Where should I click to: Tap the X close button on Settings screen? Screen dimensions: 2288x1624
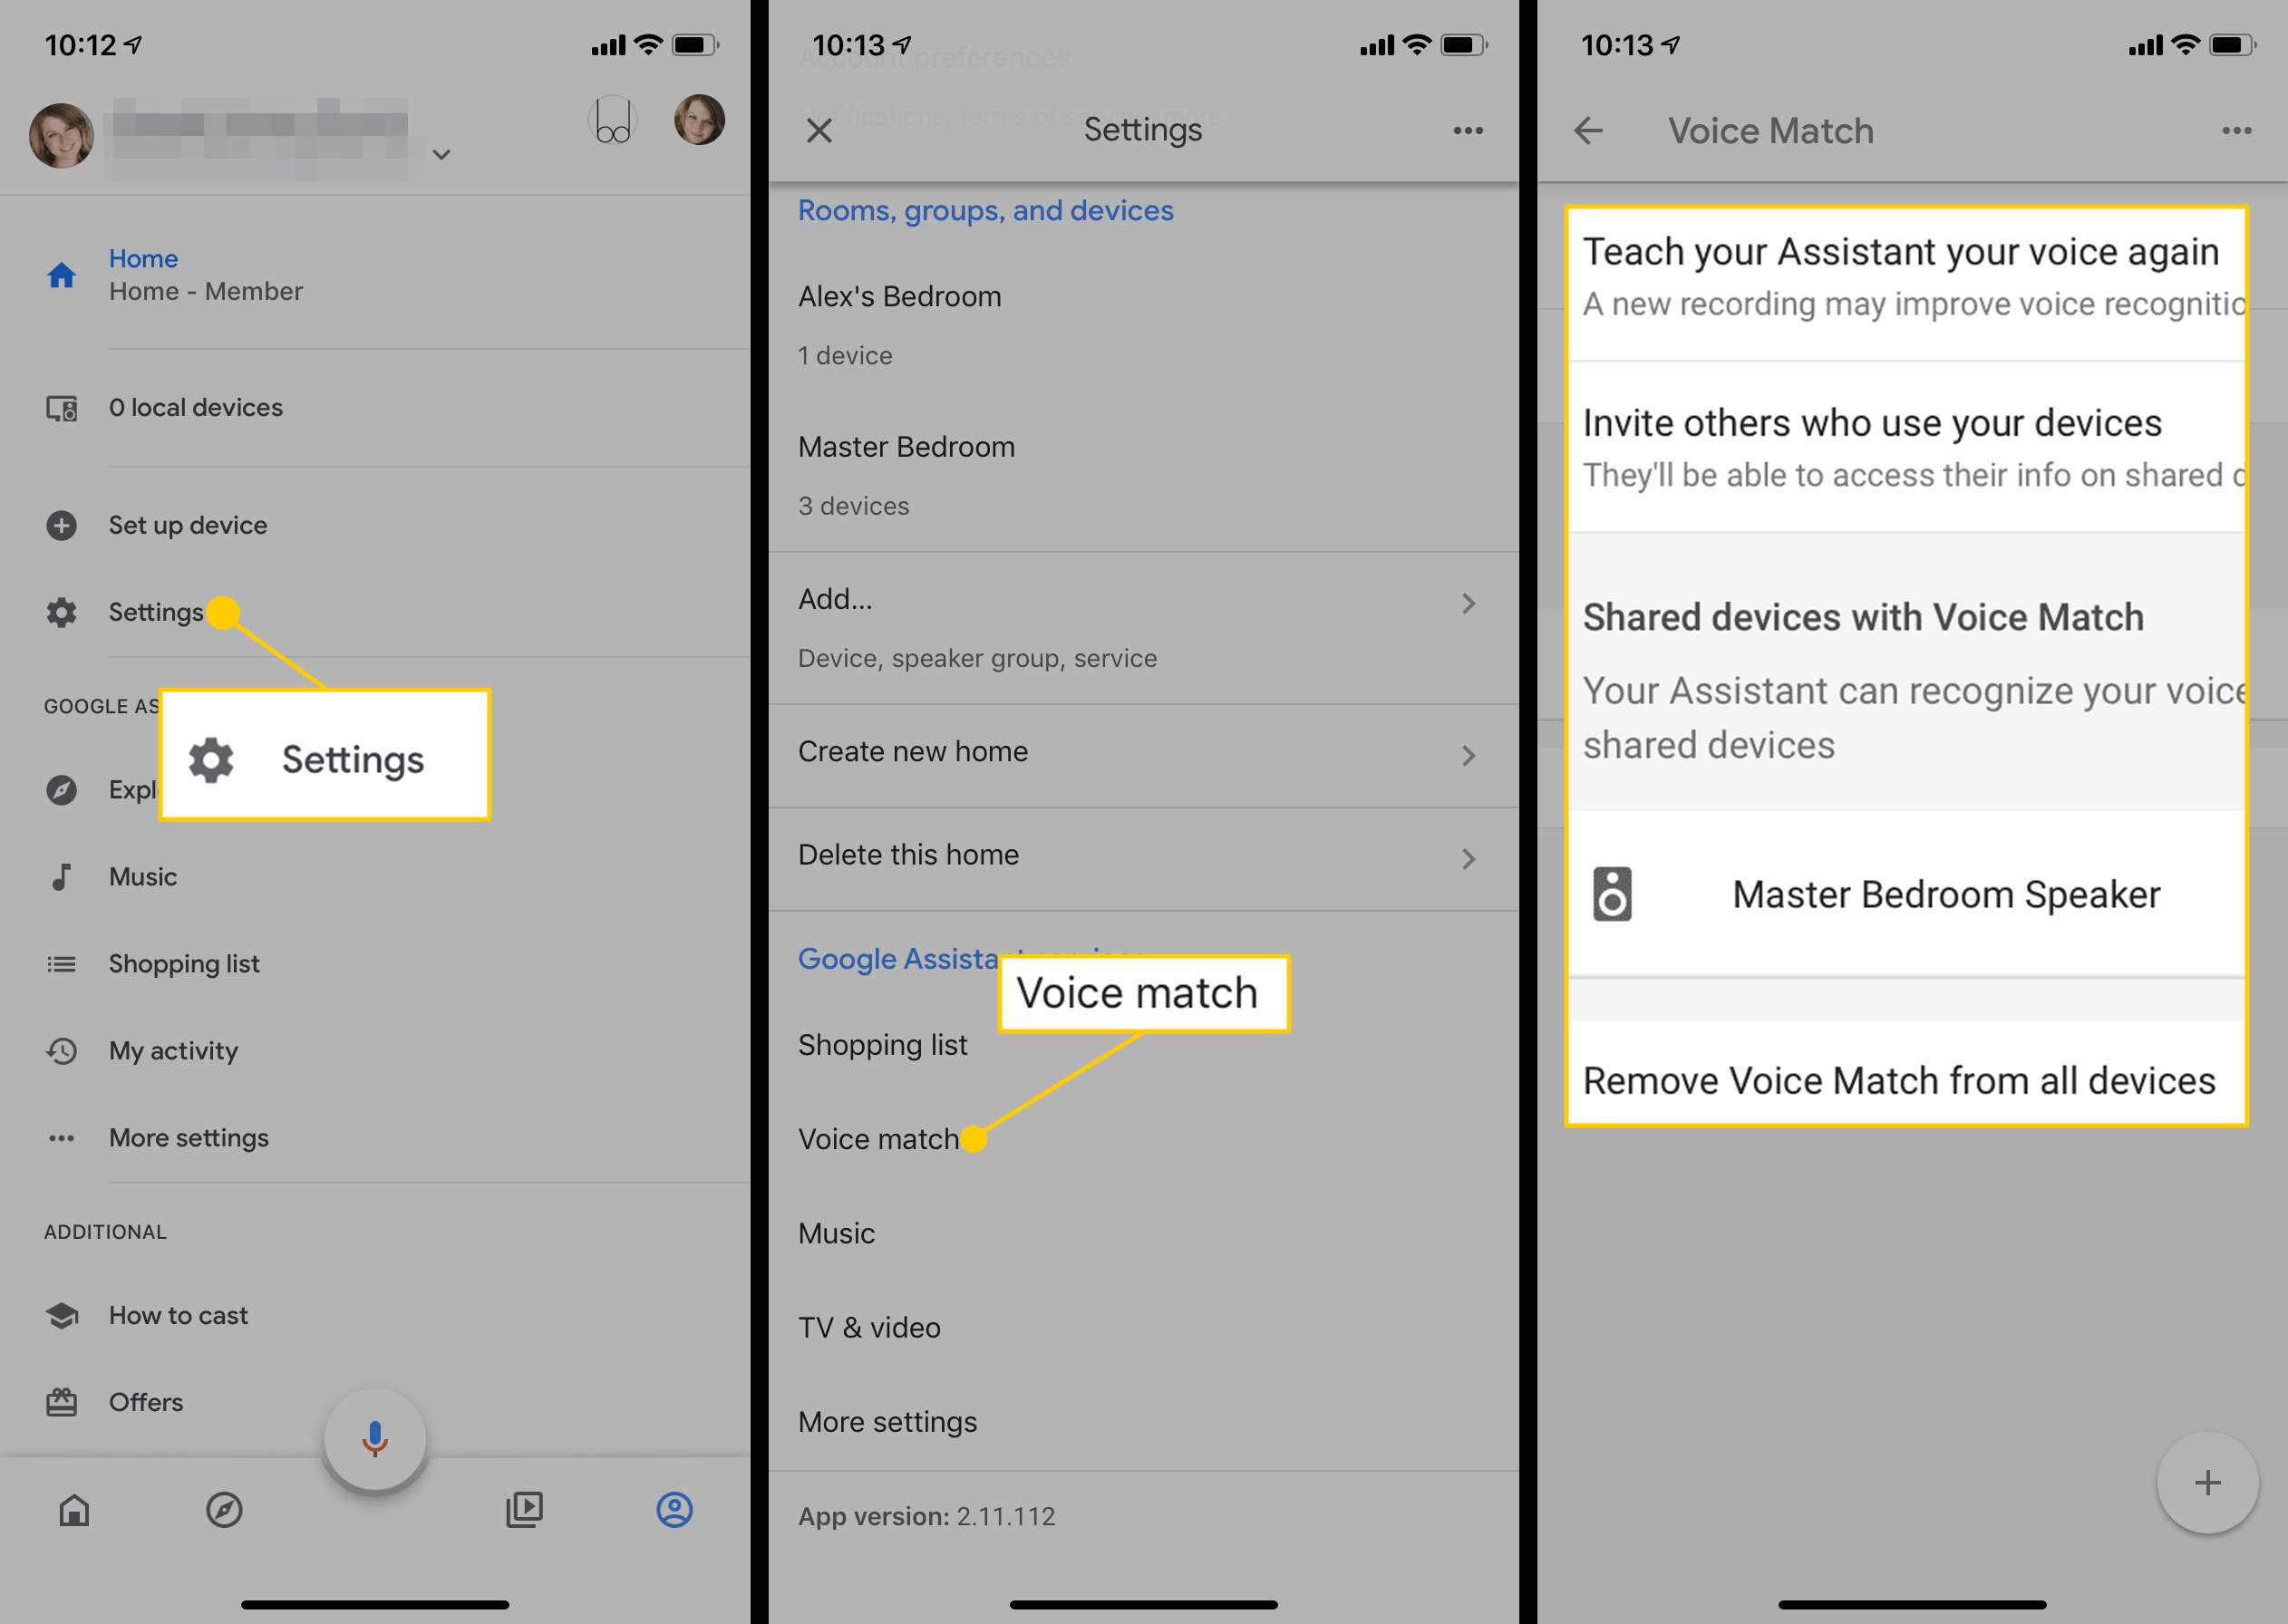[819, 130]
